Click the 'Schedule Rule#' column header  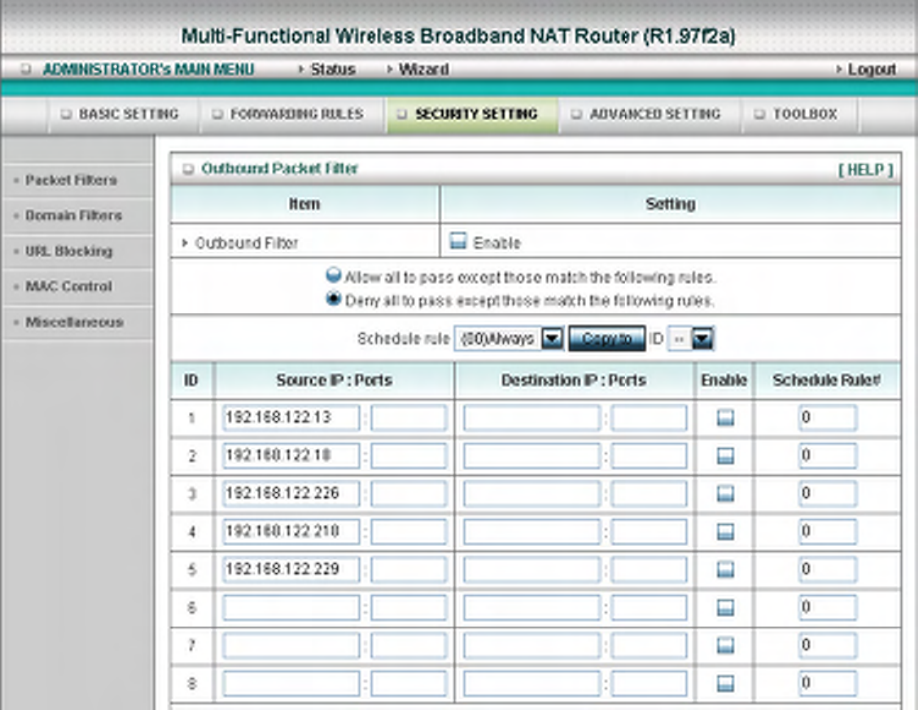pos(826,380)
